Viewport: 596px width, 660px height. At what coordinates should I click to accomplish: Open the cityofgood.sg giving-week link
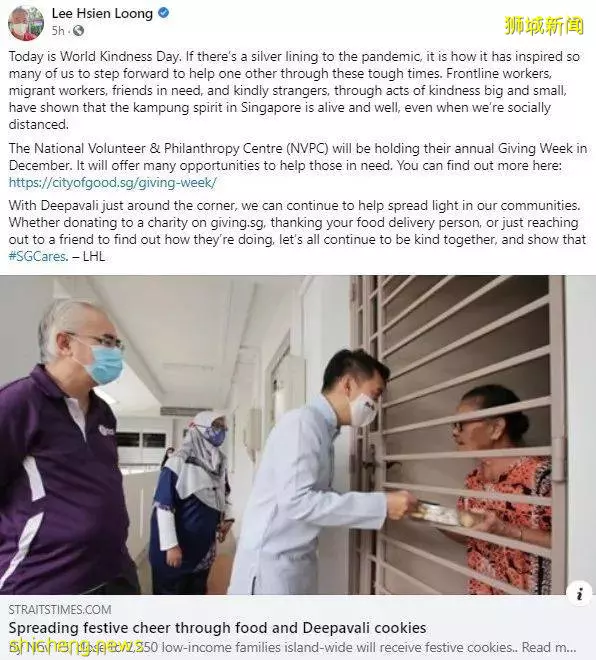click(112, 182)
